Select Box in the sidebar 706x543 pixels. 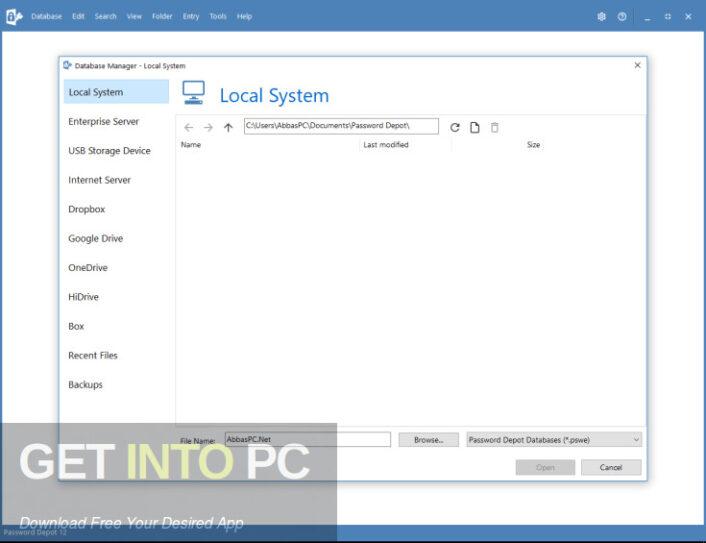(76, 326)
